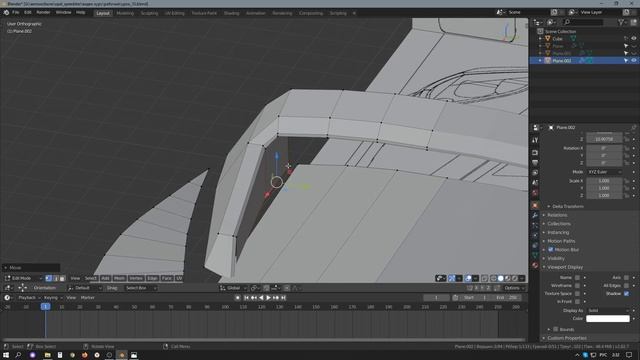
Task: Enable Wireframe display checkbox
Action: [577, 285]
